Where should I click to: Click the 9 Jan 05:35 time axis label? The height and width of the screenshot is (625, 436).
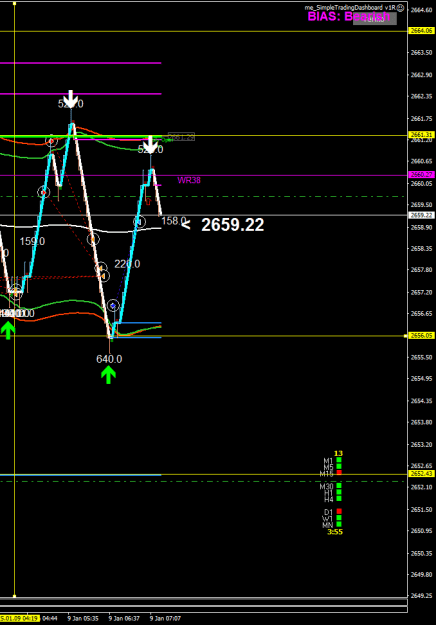(x=83, y=619)
